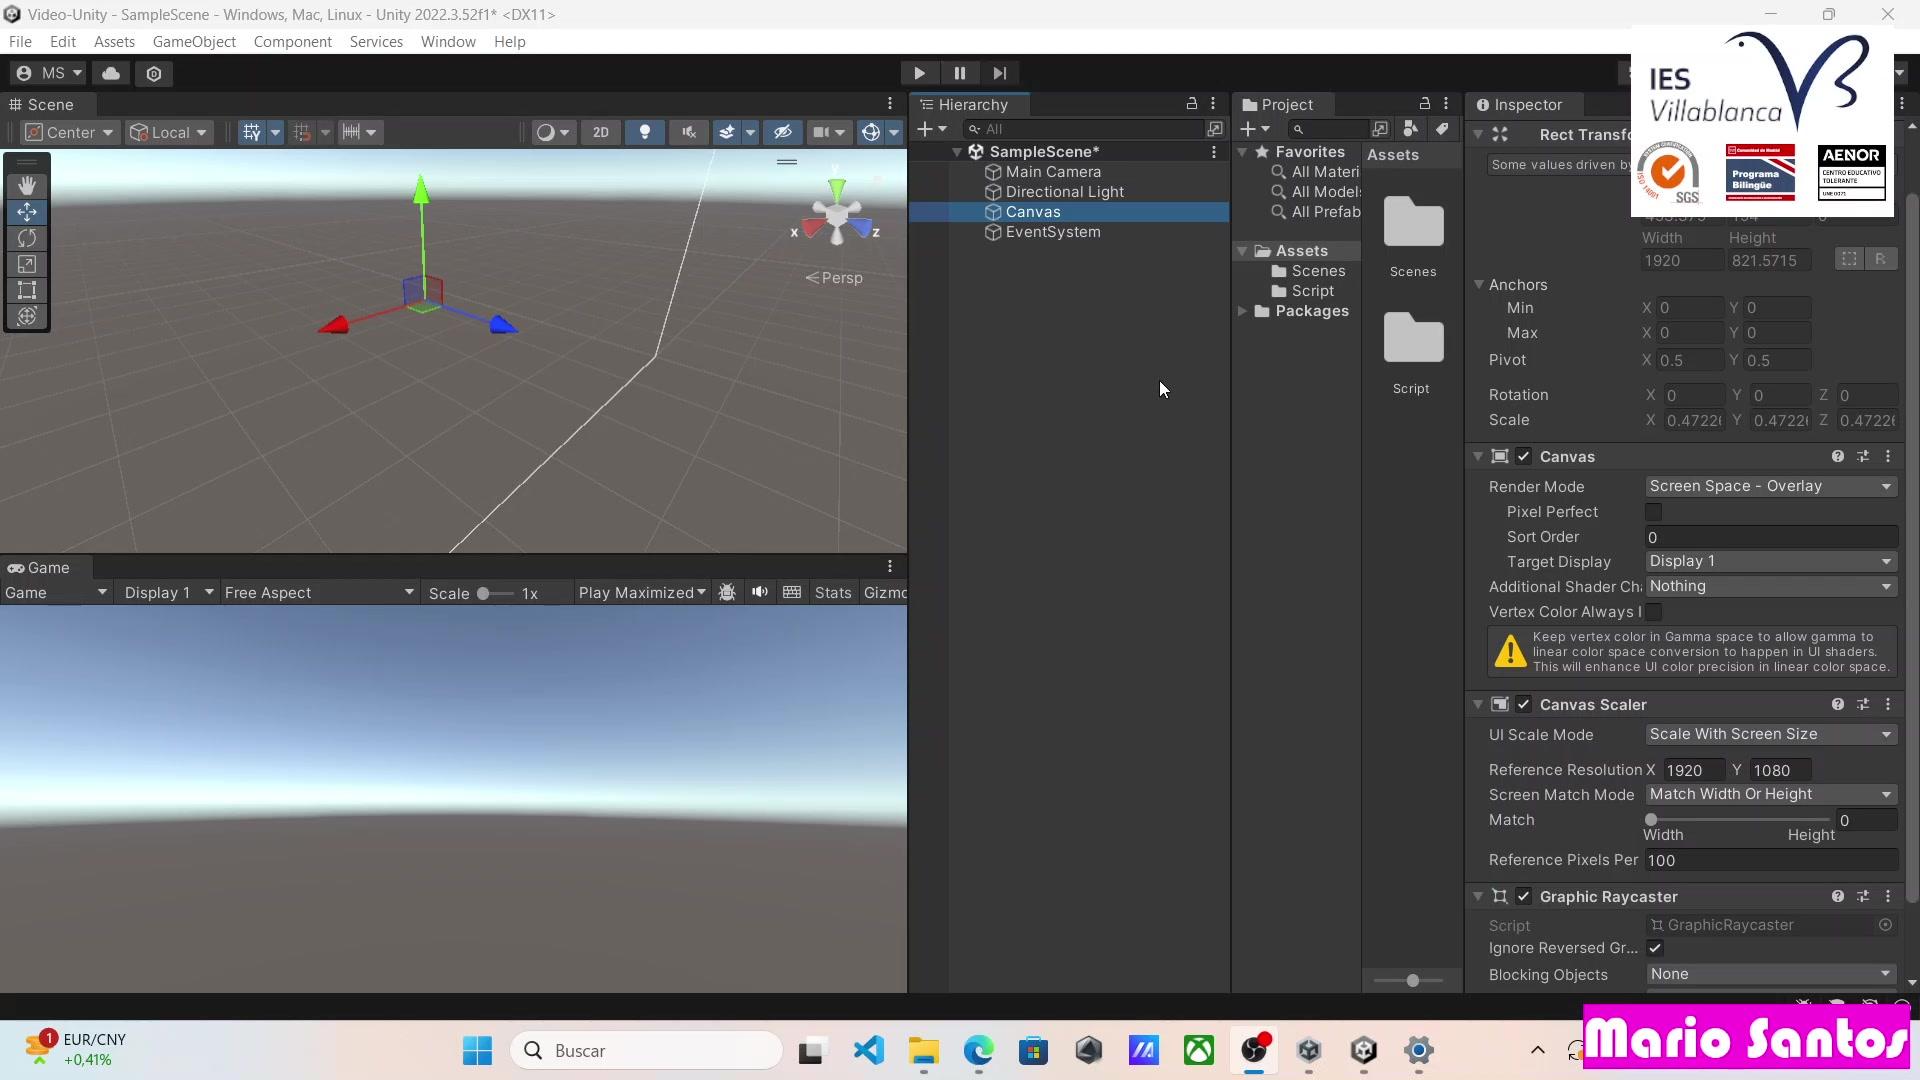Viewport: 1920px width, 1080px height.
Task: Select the Hand view tool
Action: pos(27,186)
